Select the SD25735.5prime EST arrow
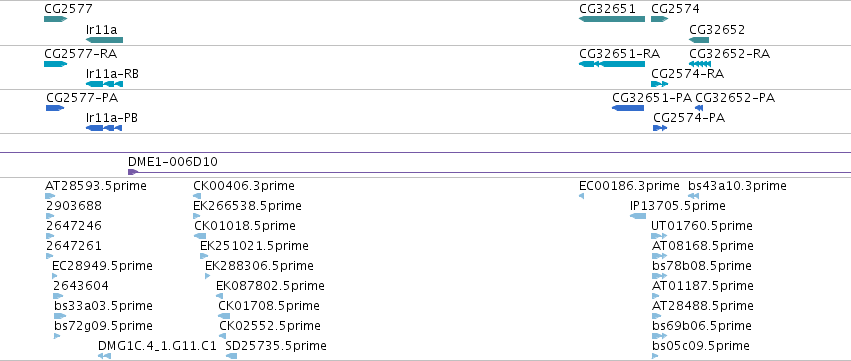The image size is (851, 361). click(232, 356)
